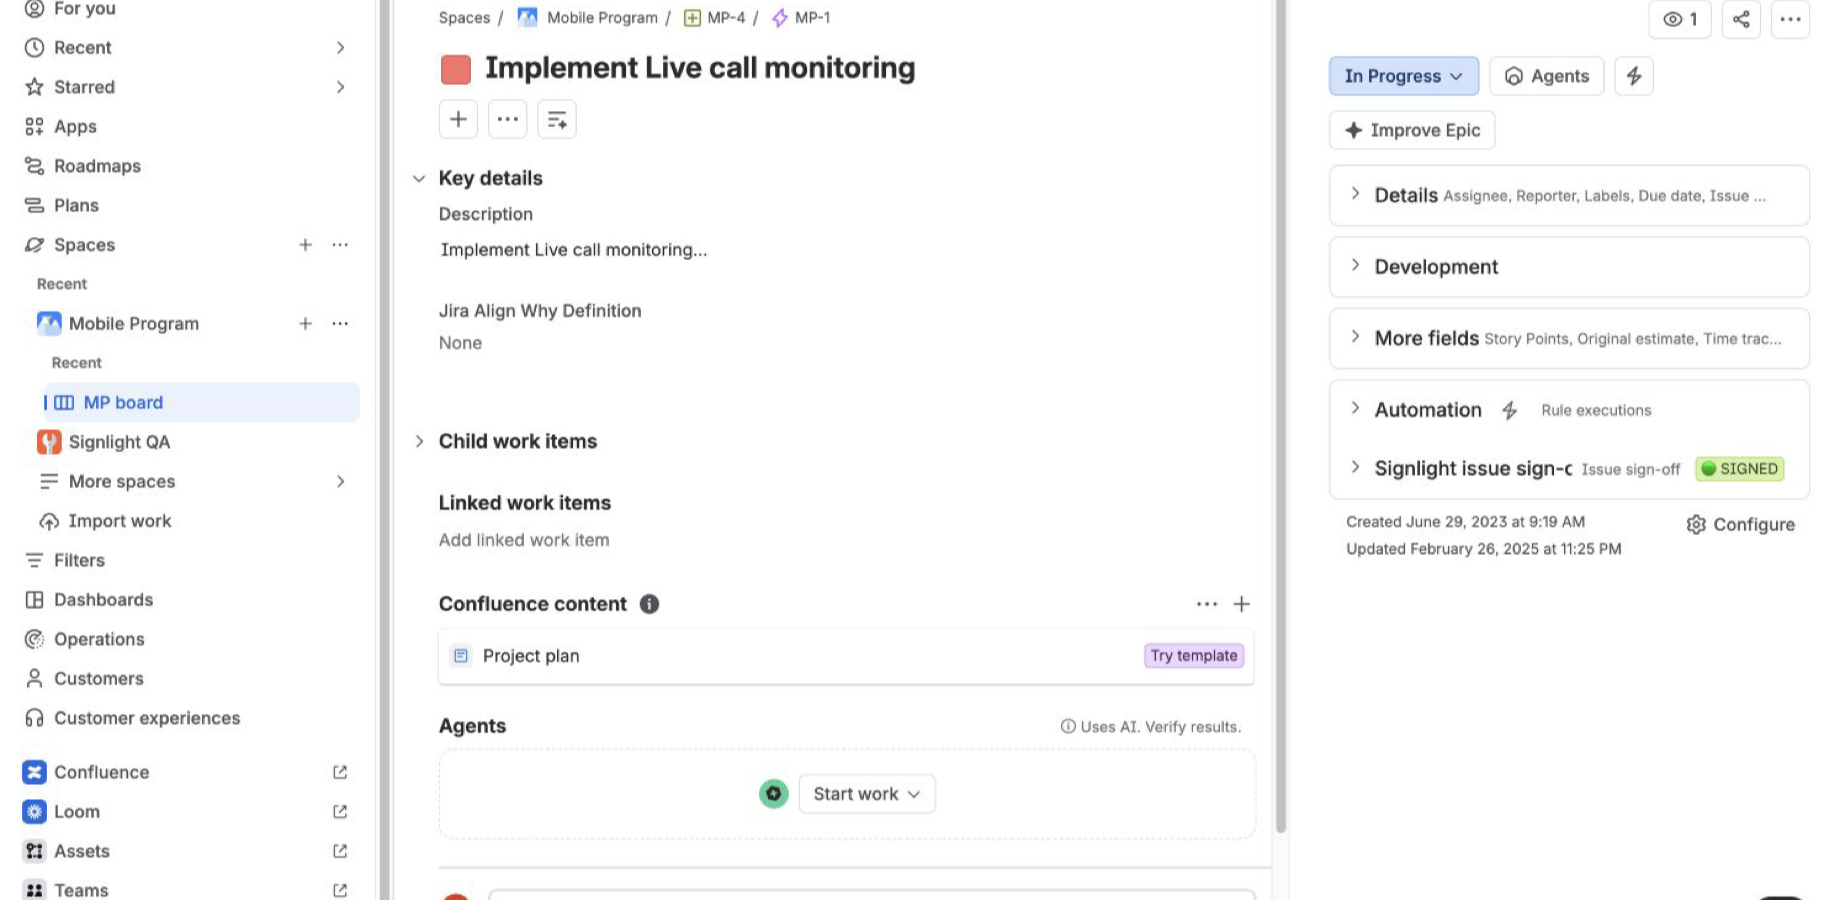Open the ellipsis menu under the title
This screenshot has width=1840, height=900.
[x=508, y=120]
